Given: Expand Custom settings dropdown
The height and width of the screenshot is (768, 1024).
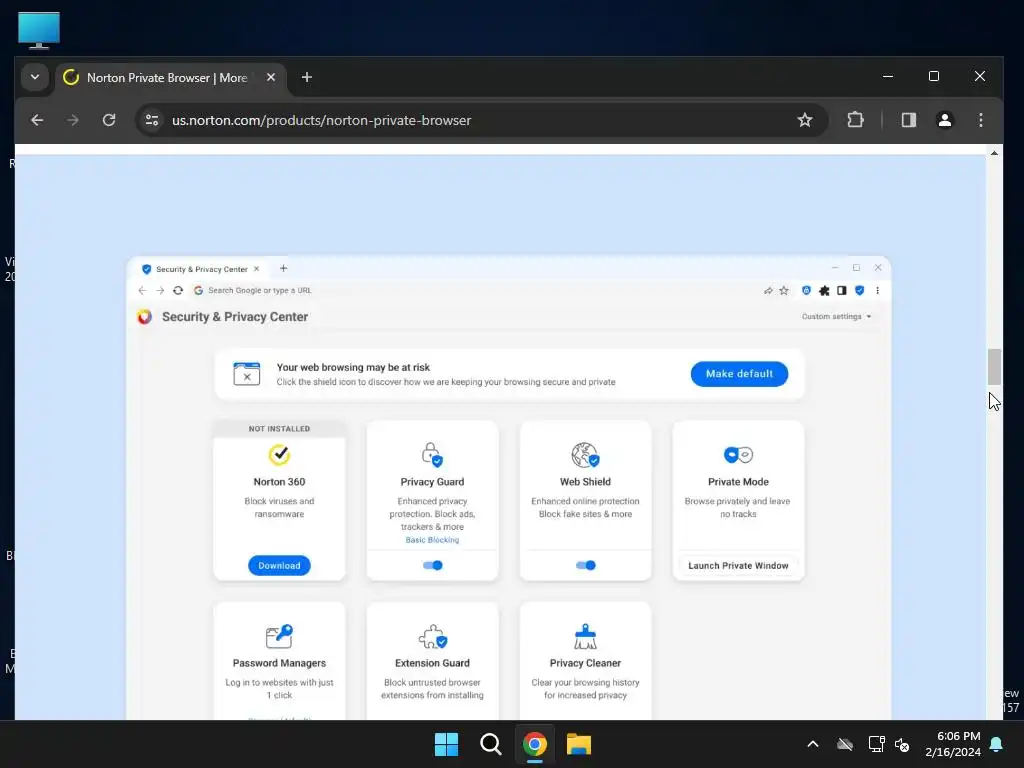Looking at the screenshot, I should (x=837, y=317).
